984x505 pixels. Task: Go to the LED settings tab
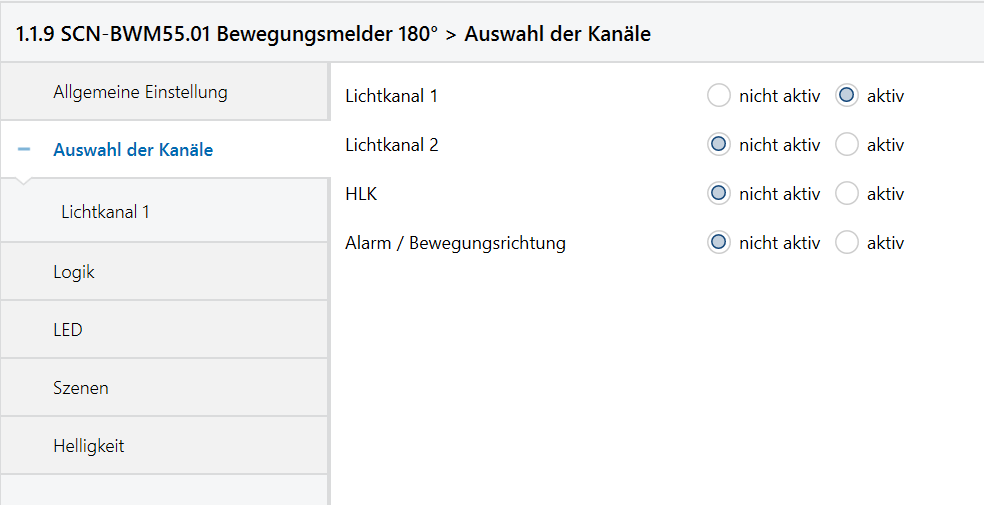pyautogui.click(x=68, y=329)
